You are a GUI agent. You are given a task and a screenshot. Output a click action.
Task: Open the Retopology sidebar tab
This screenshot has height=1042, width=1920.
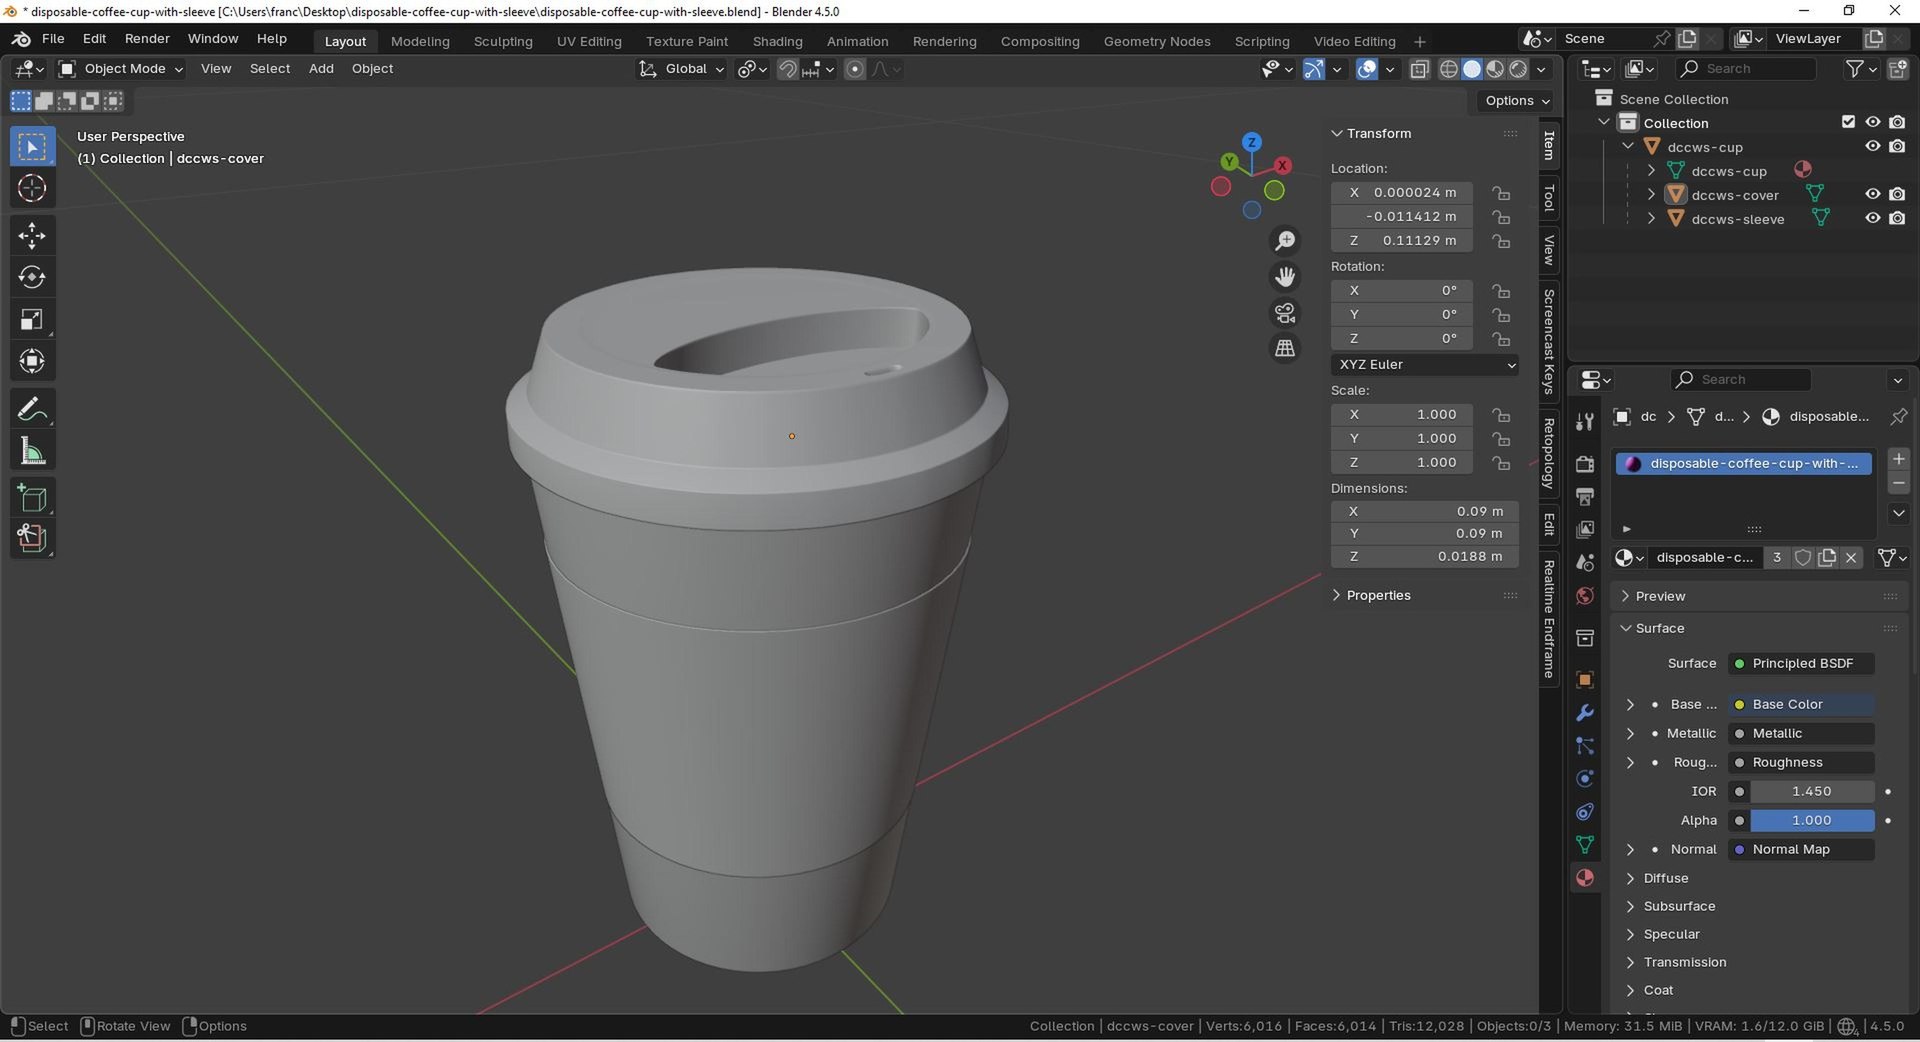click(1549, 454)
